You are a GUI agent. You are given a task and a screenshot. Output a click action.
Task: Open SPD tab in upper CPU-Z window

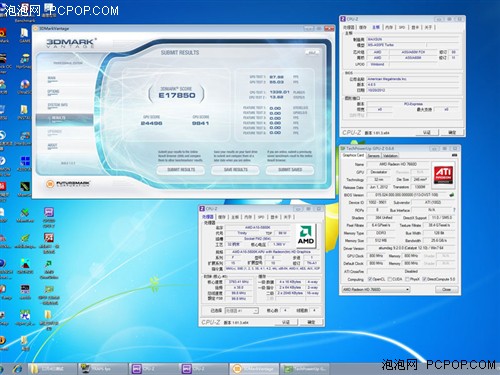coord(402,27)
